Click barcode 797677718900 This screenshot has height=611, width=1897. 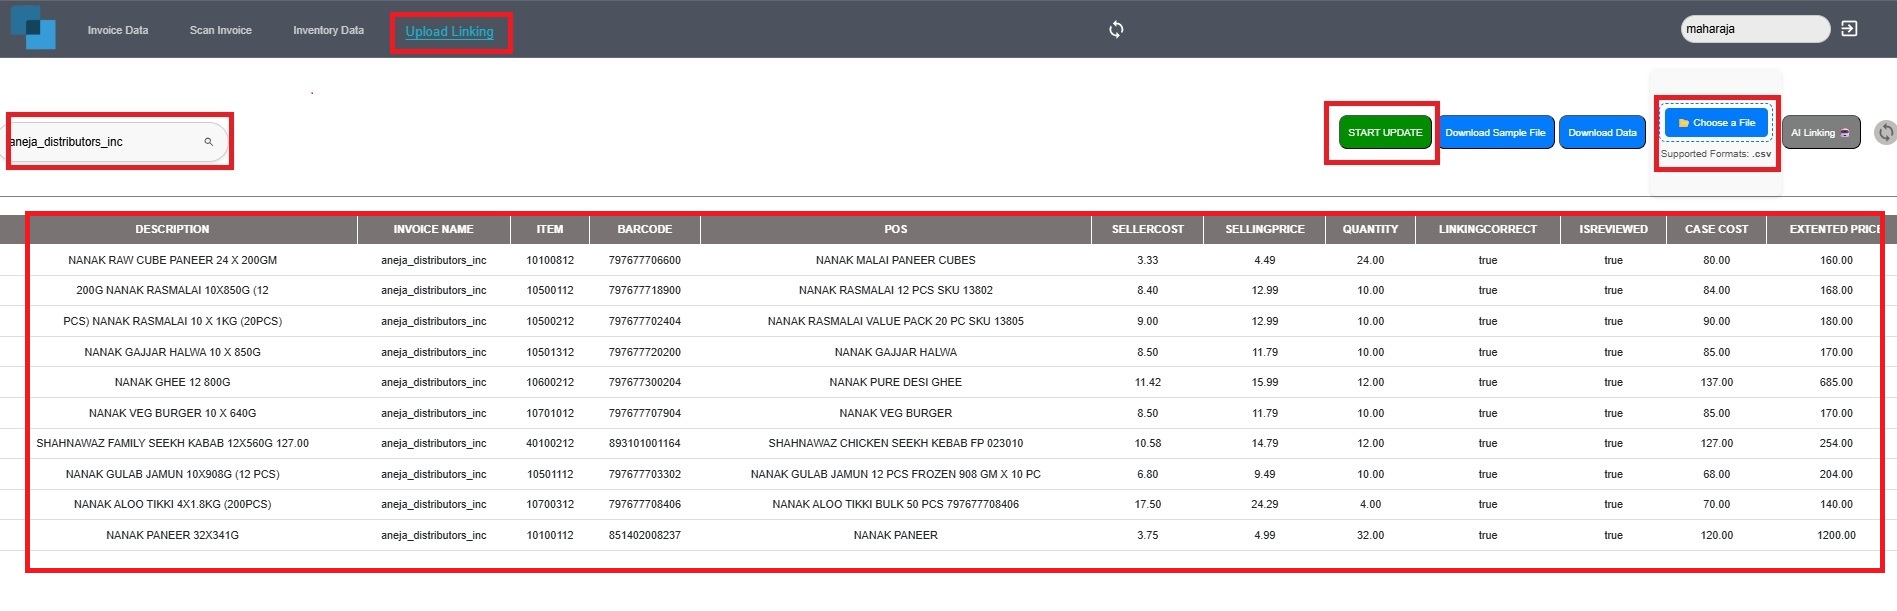(645, 290)
